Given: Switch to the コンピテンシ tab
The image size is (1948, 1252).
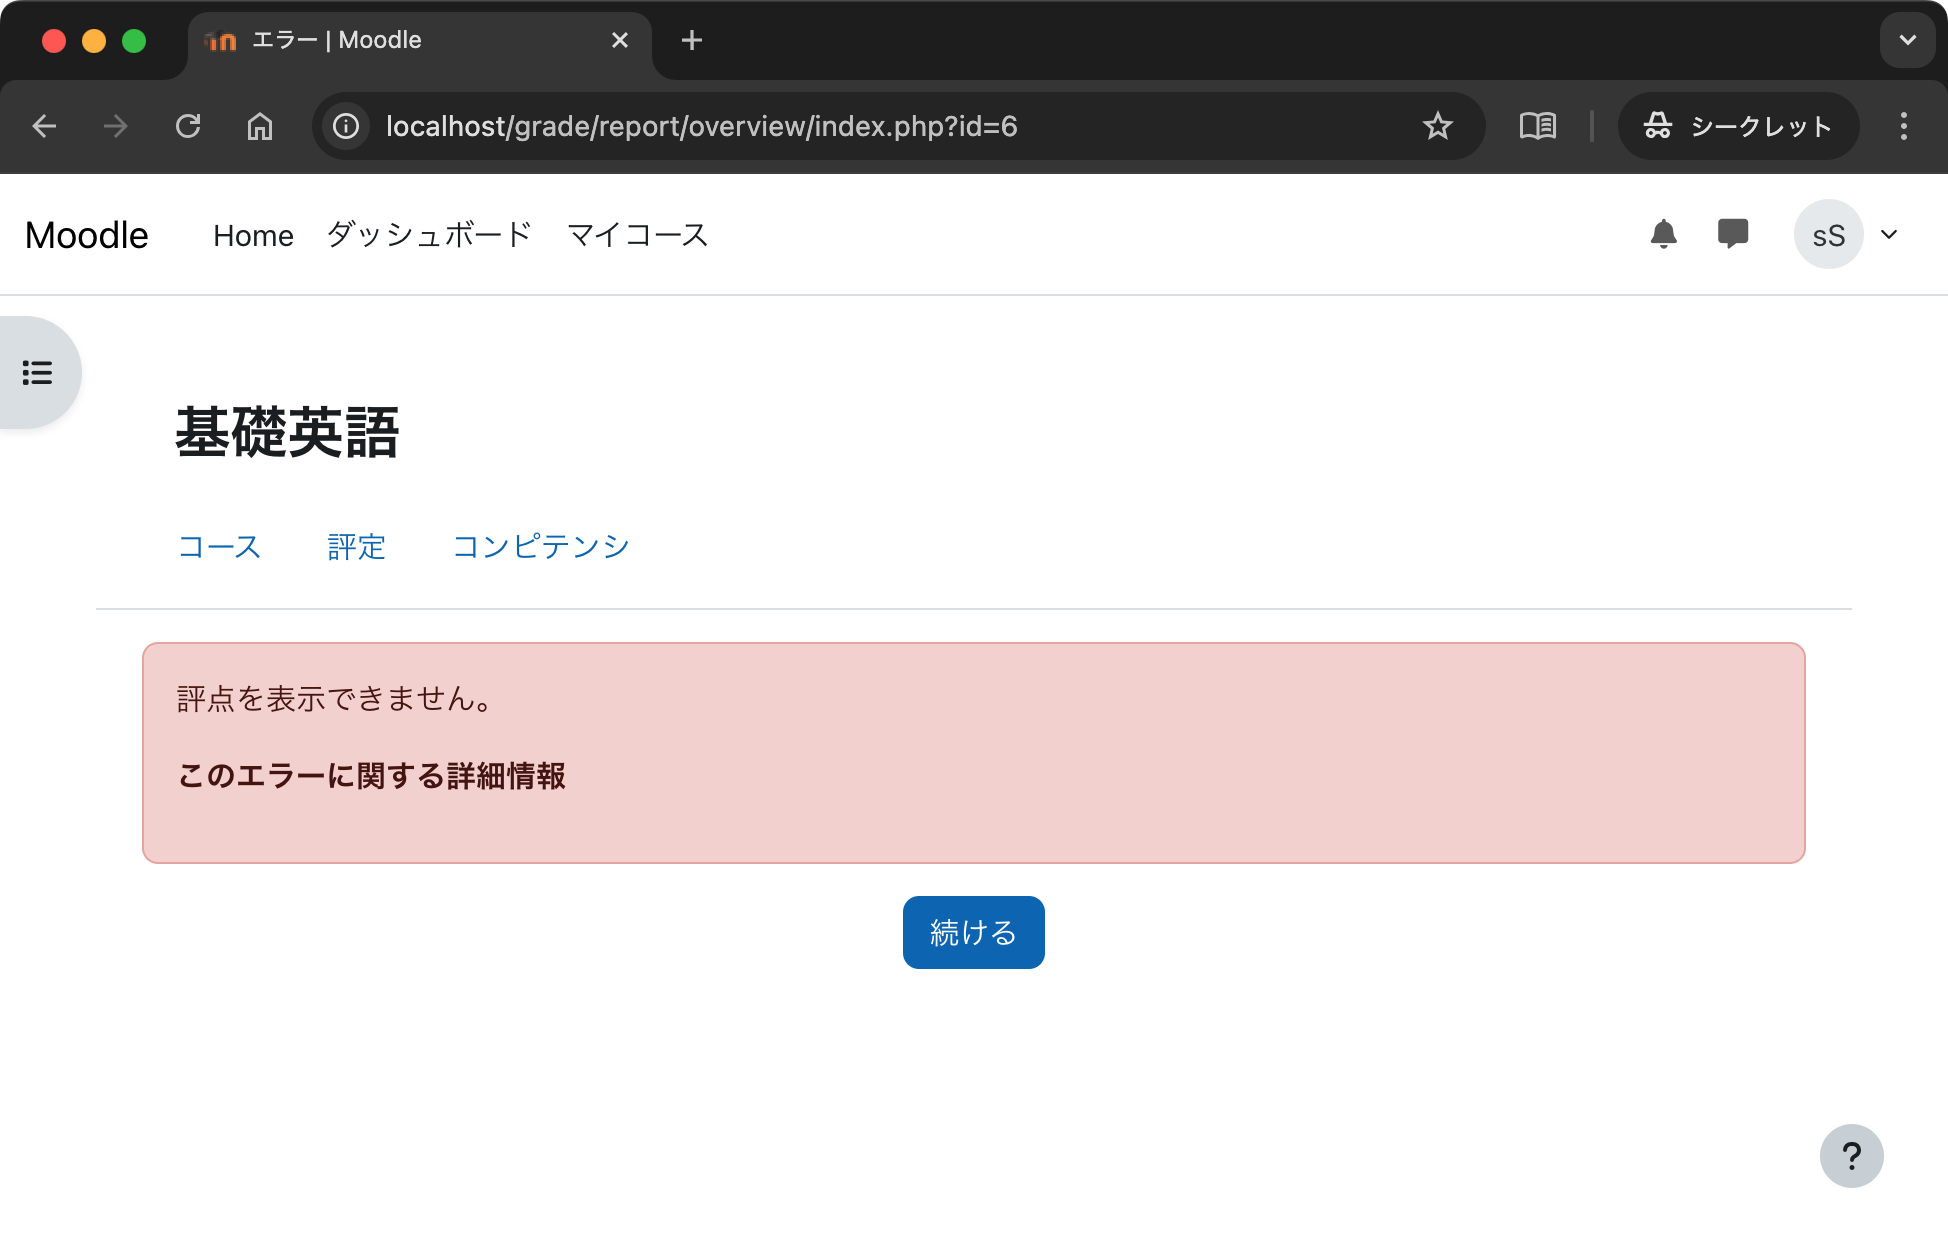Looking at the screenshot, I should tap(541, 547).
